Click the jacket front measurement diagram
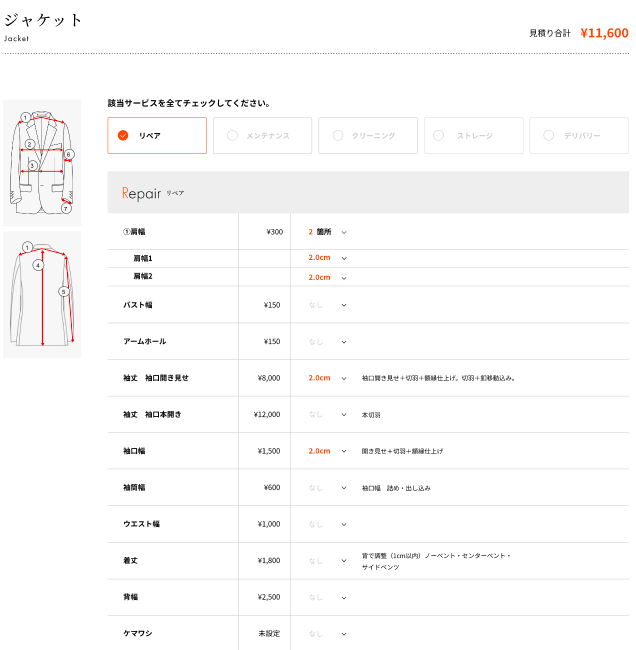Screen dimensions: 636x650 pos(42,162)
